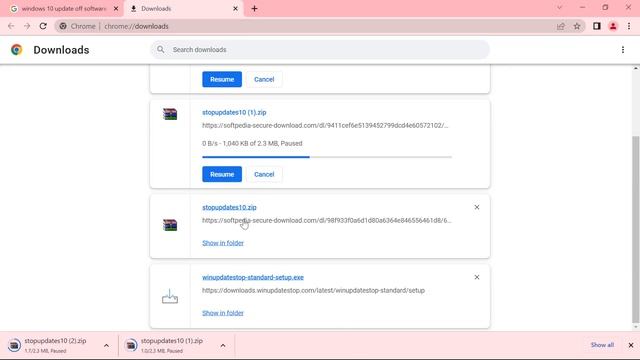Click the '0 B/s - 1,040 KB of 2.3 MB, Paused' status
The height and width of the screenshot is (360, 640).
click(252, 143)
